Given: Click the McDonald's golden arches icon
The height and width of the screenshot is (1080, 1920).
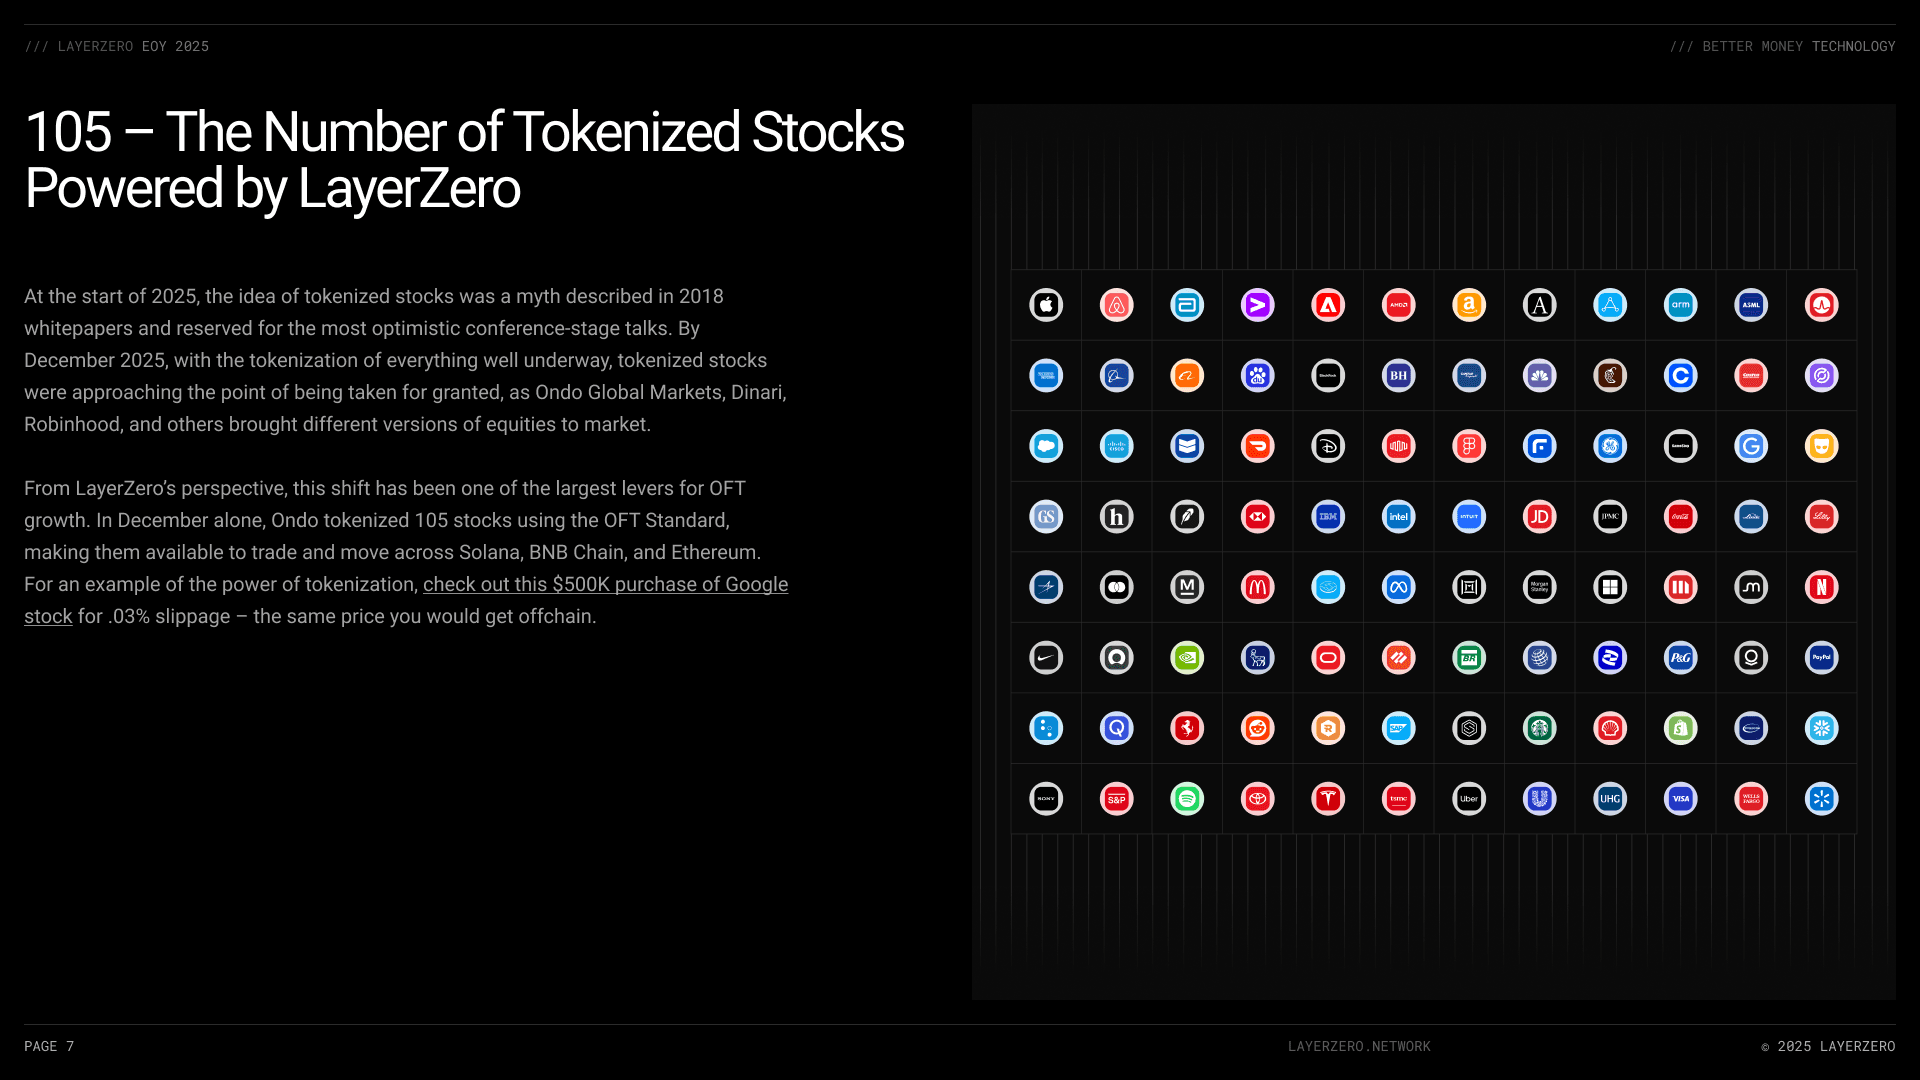Looking at the screenshot, I should [x=1257, y=587].
